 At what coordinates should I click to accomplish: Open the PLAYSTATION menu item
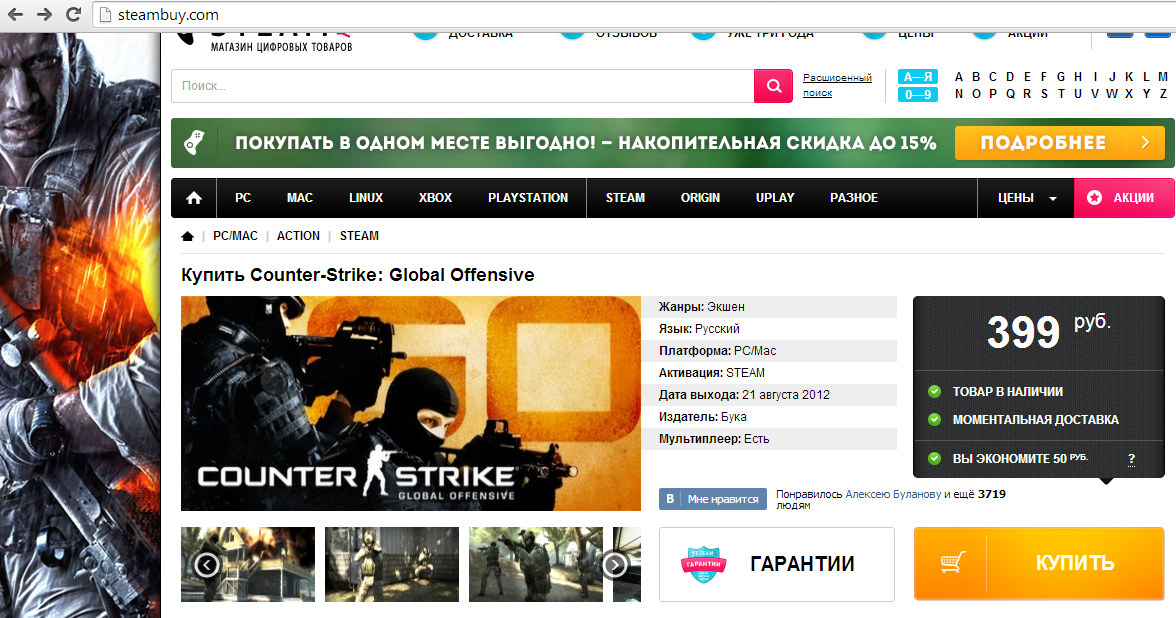point(528,198)
